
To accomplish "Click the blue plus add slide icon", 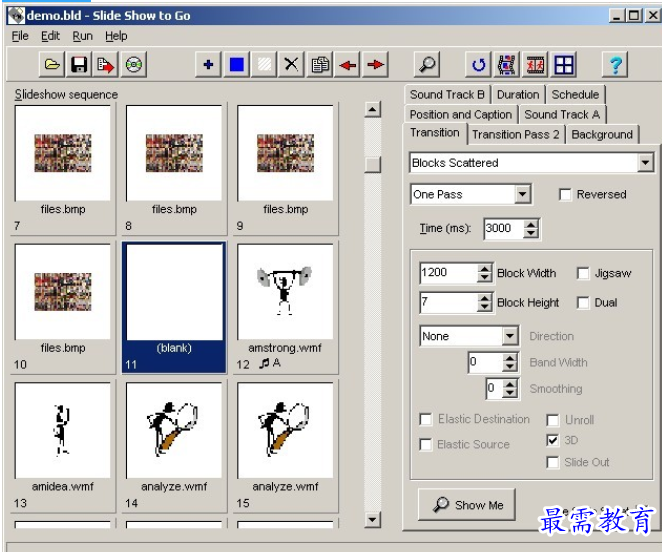I will 208,65.
